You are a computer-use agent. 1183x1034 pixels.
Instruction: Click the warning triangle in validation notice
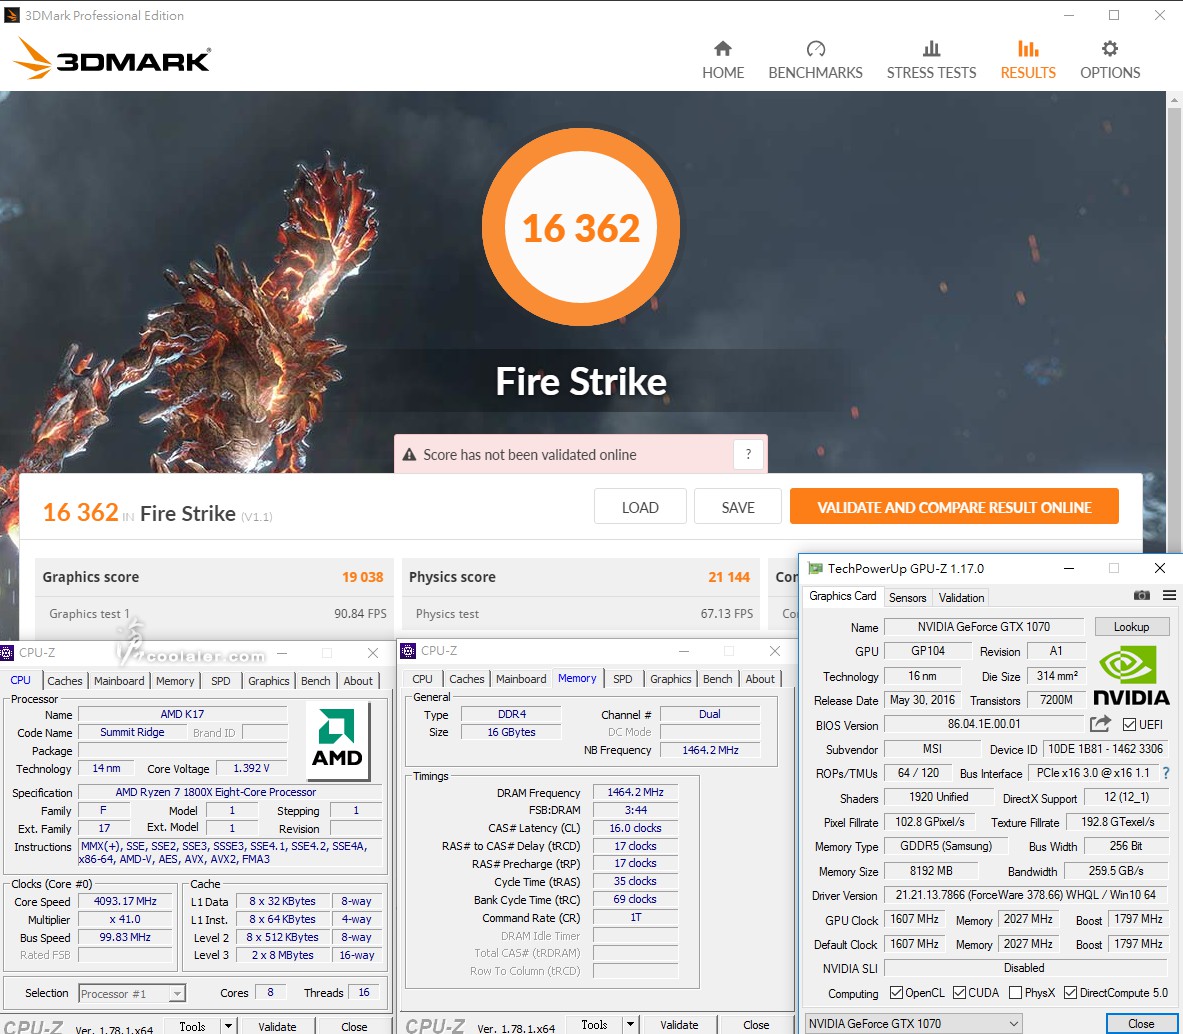pos(409,455)
